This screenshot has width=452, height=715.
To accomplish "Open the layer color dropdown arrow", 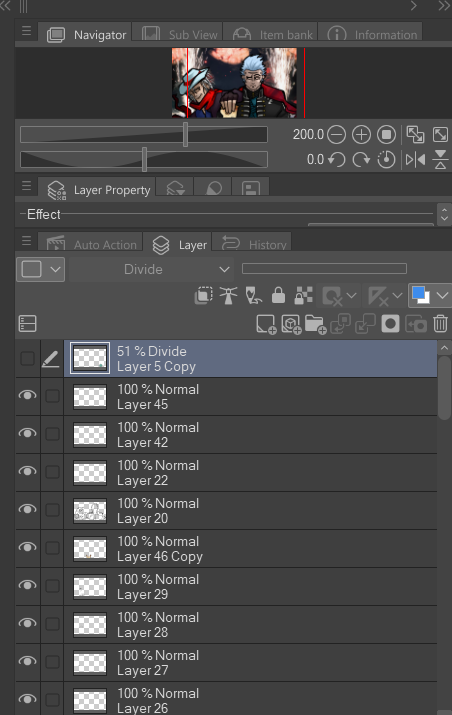I will pyautogui.click(x=442, y=295).
